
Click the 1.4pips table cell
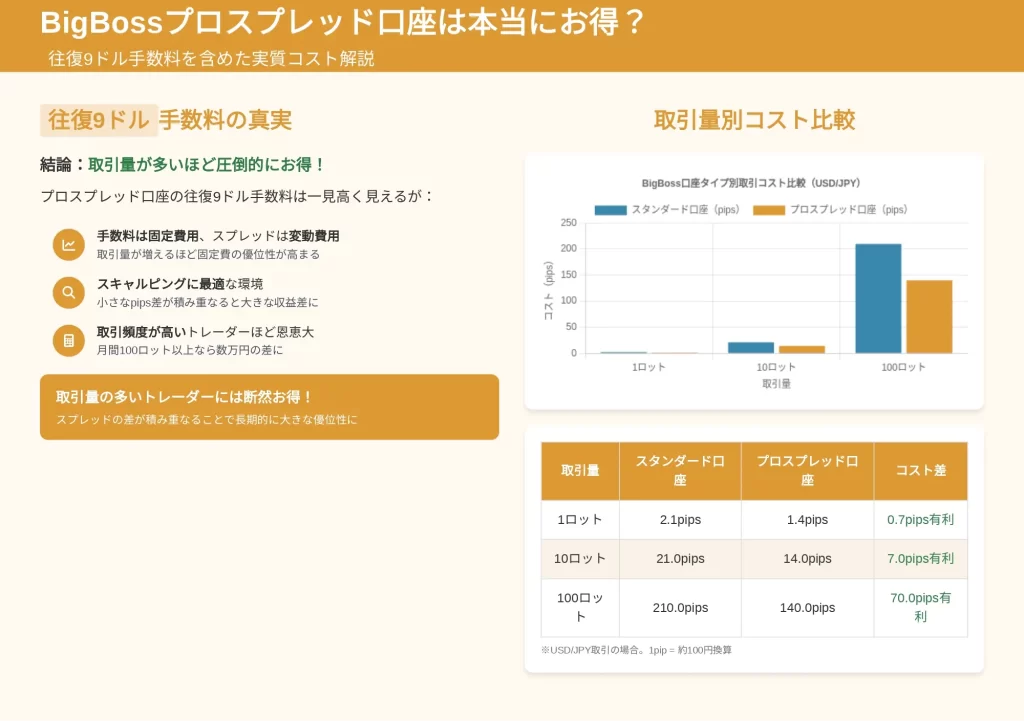point(807,520)
